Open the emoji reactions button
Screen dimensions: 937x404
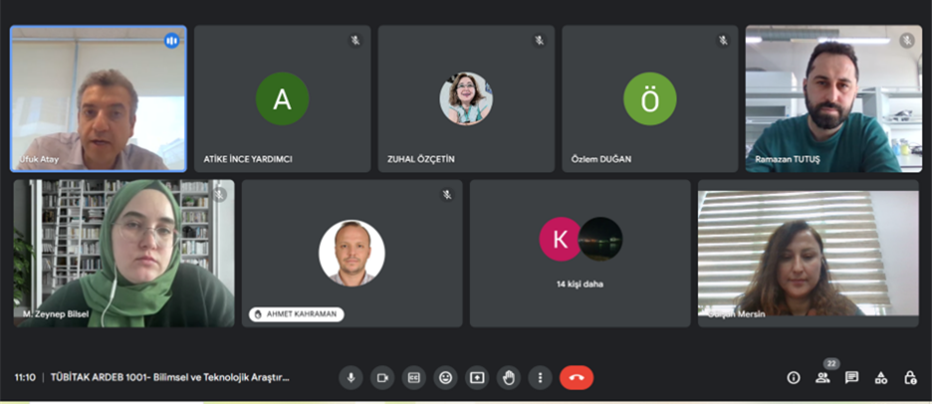[445, 378]
